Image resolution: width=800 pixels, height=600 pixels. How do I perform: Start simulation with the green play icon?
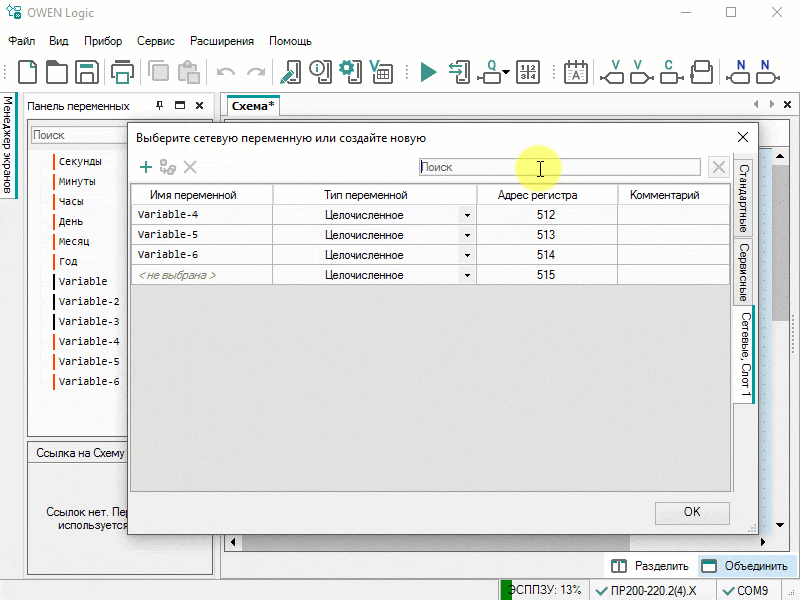coord(428,72)
